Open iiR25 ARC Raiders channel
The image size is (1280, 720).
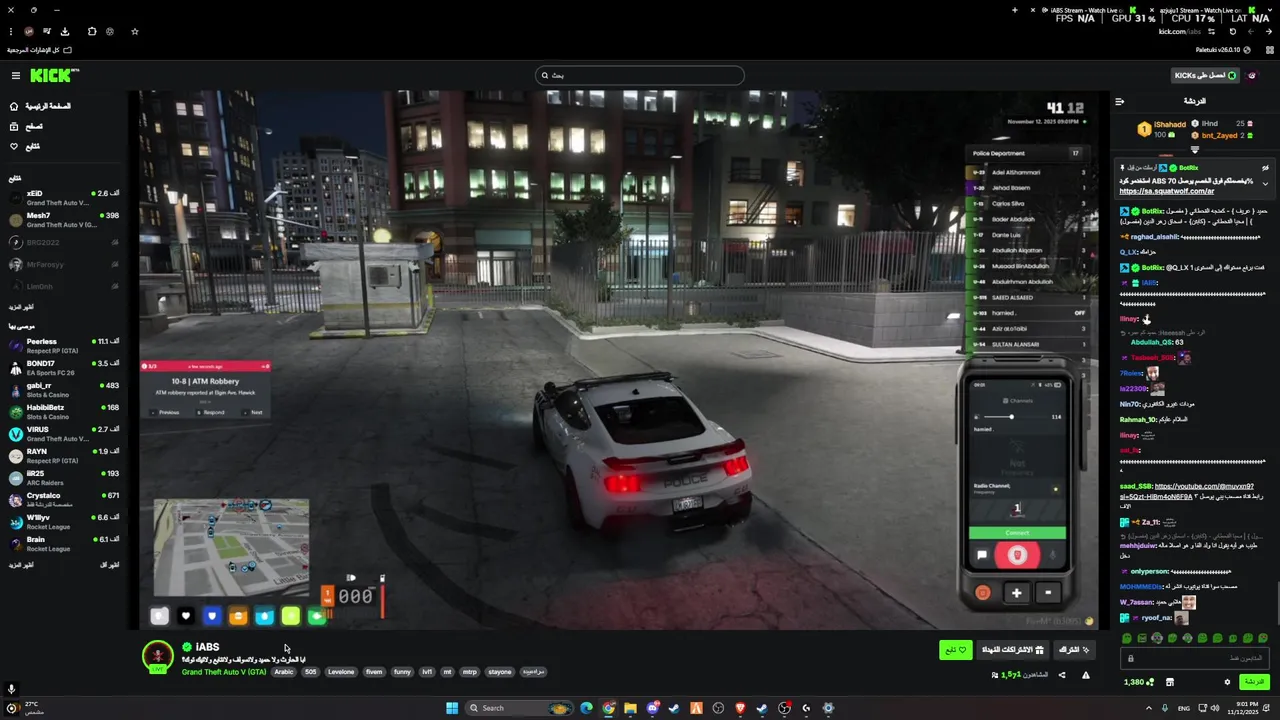pos(64,477)
